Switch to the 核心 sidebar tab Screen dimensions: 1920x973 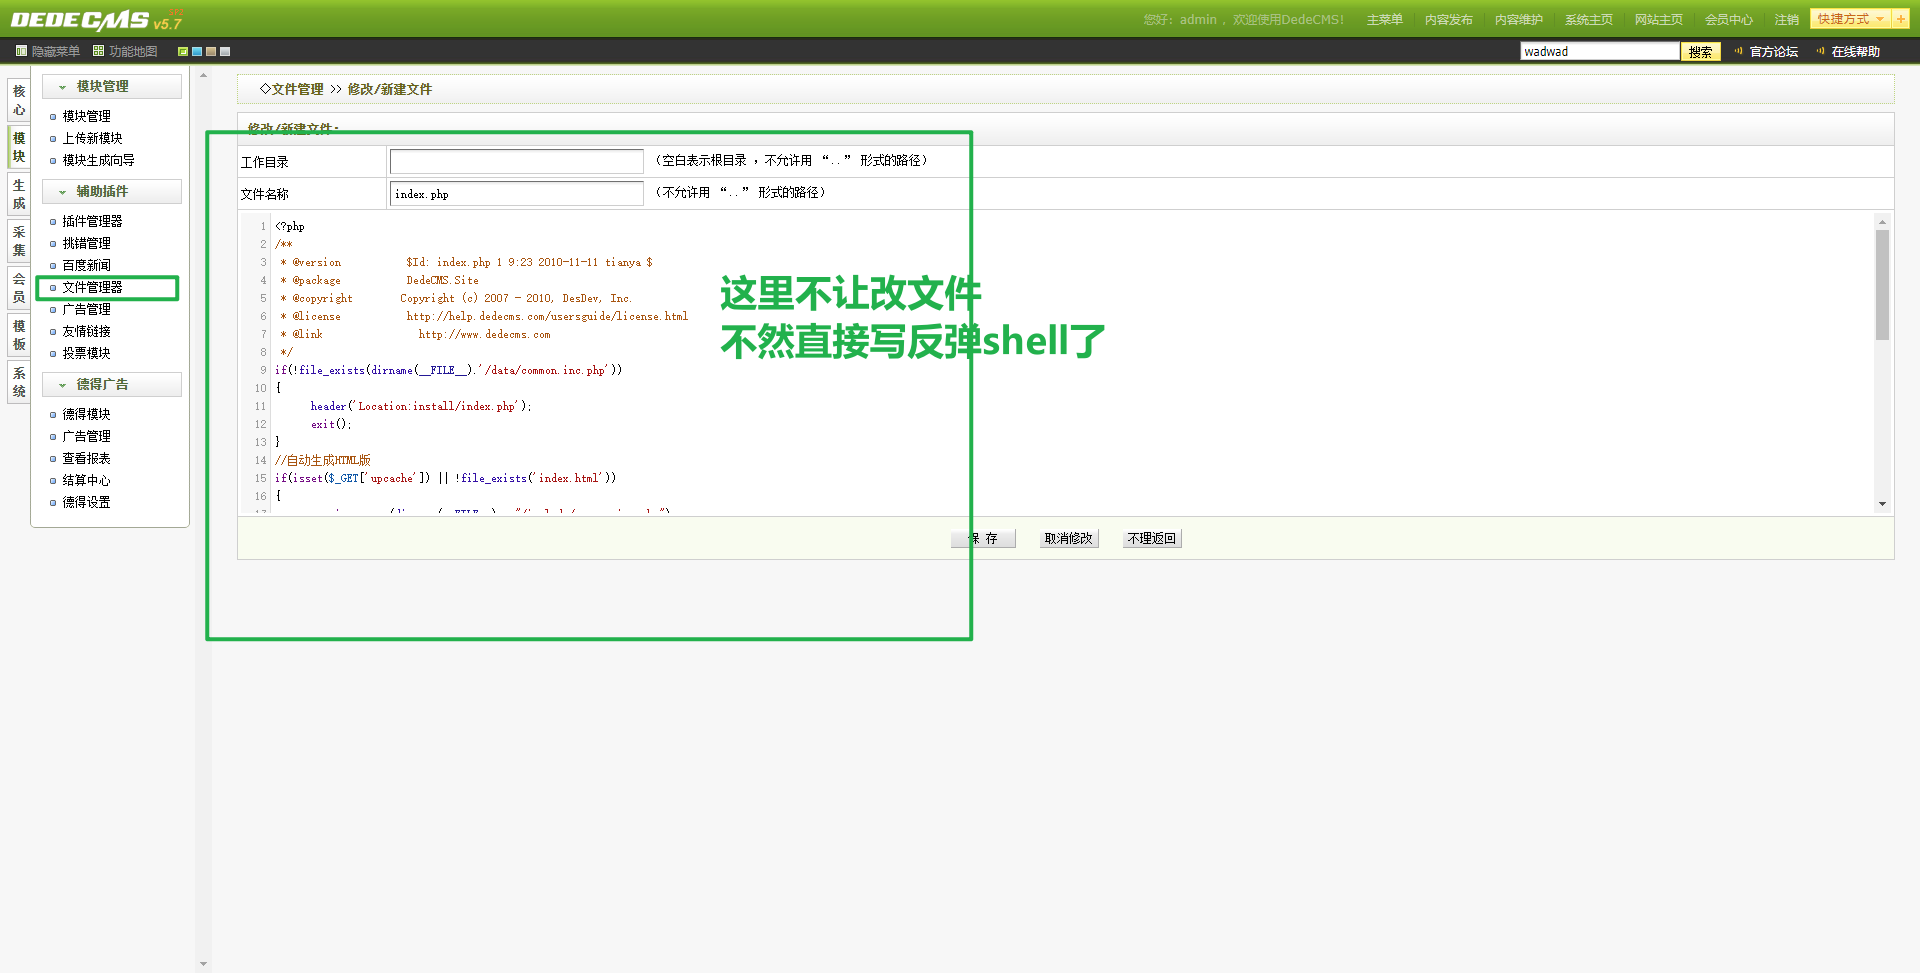point(19,100)
